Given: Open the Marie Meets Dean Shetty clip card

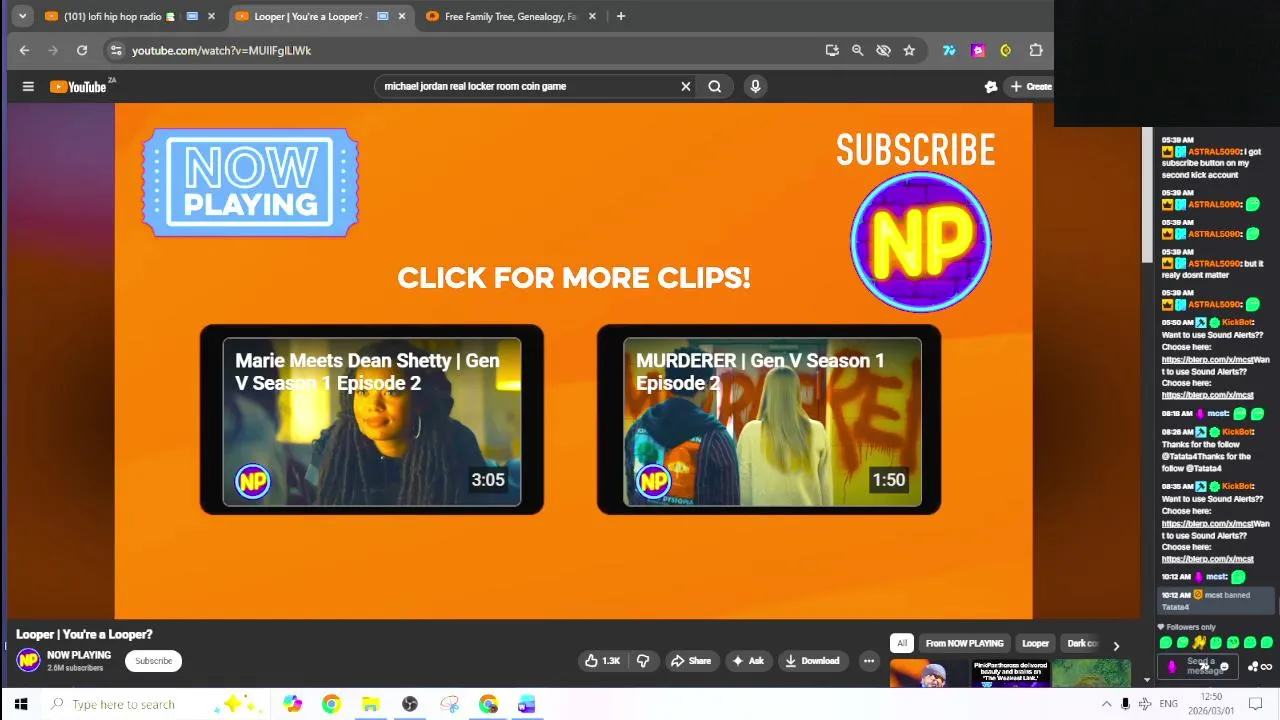Looking at the screenshot, I should 372,420.
